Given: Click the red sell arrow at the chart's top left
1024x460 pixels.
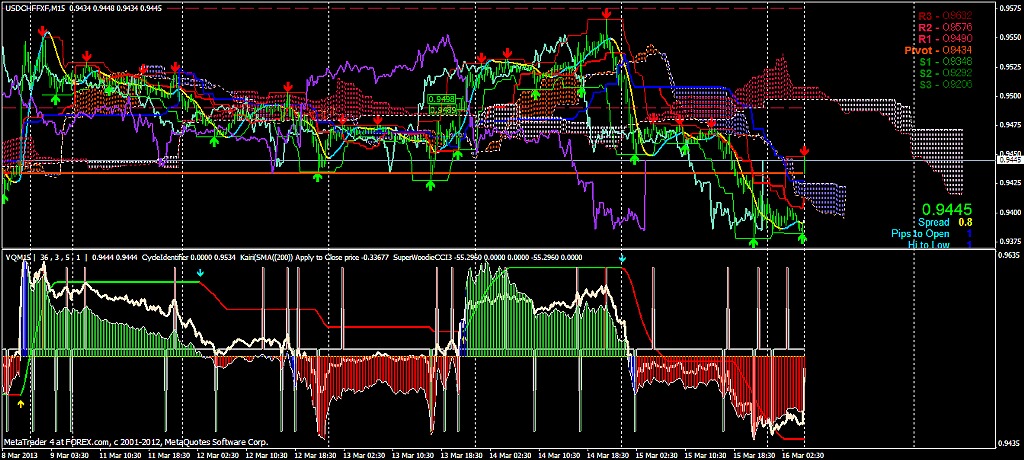Looking at the screenshot, I should click(x=42, y=31).
